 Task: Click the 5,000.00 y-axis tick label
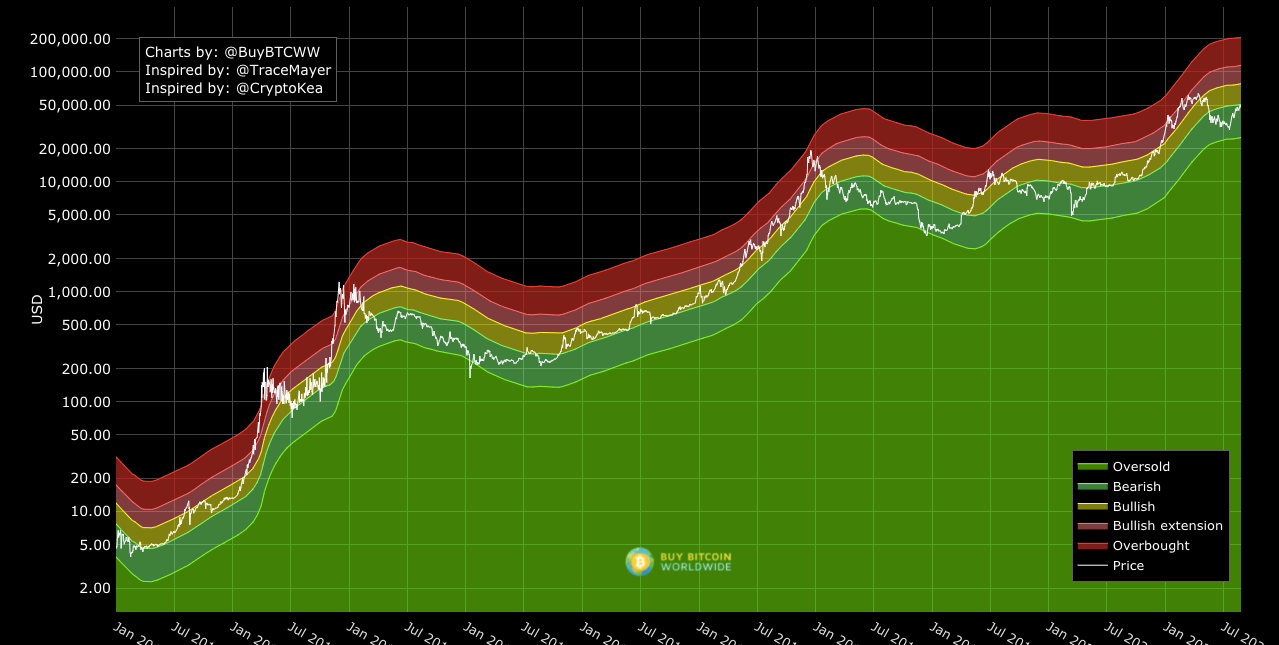click(x=77, y=215)
